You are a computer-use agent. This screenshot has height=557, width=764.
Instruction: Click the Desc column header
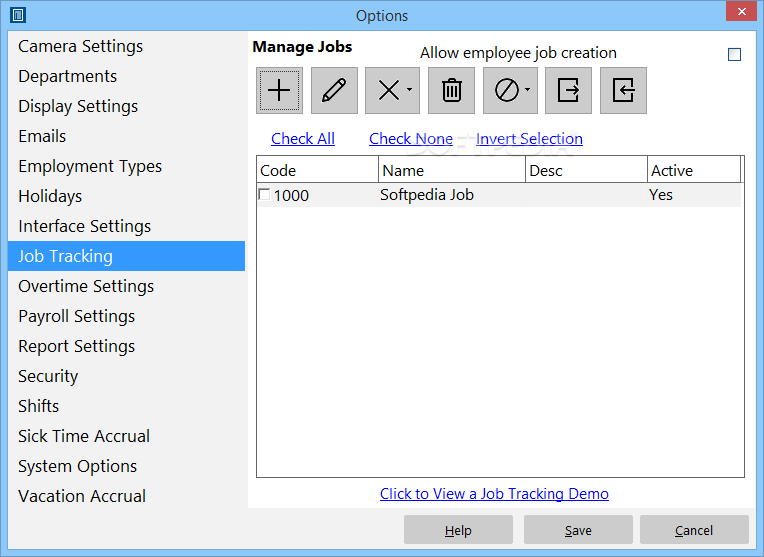586,170
